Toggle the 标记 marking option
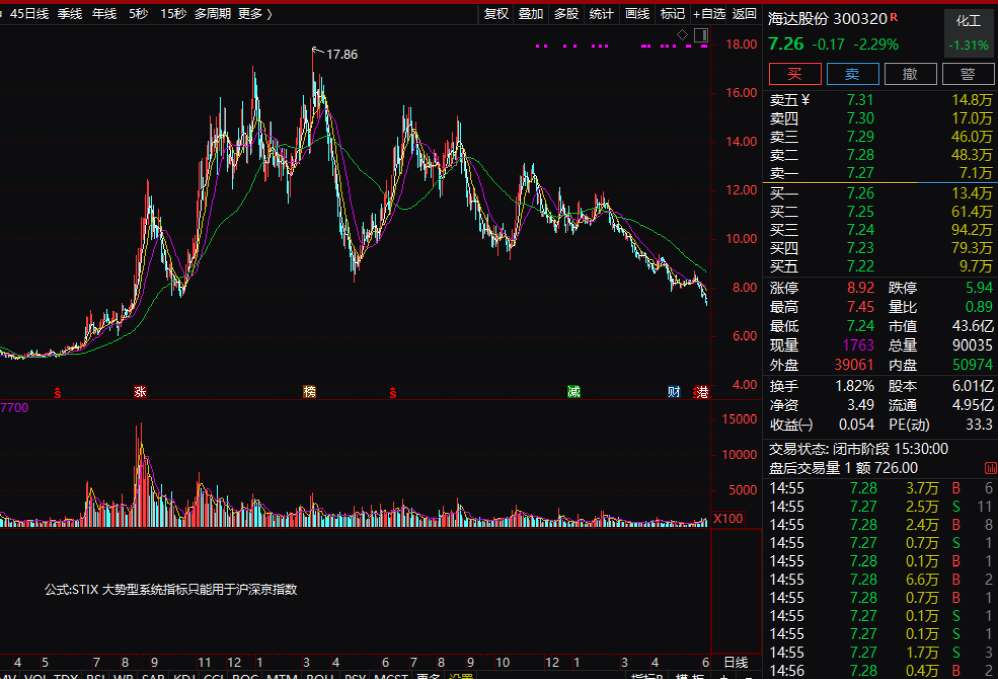 click(x=673, y=13)
